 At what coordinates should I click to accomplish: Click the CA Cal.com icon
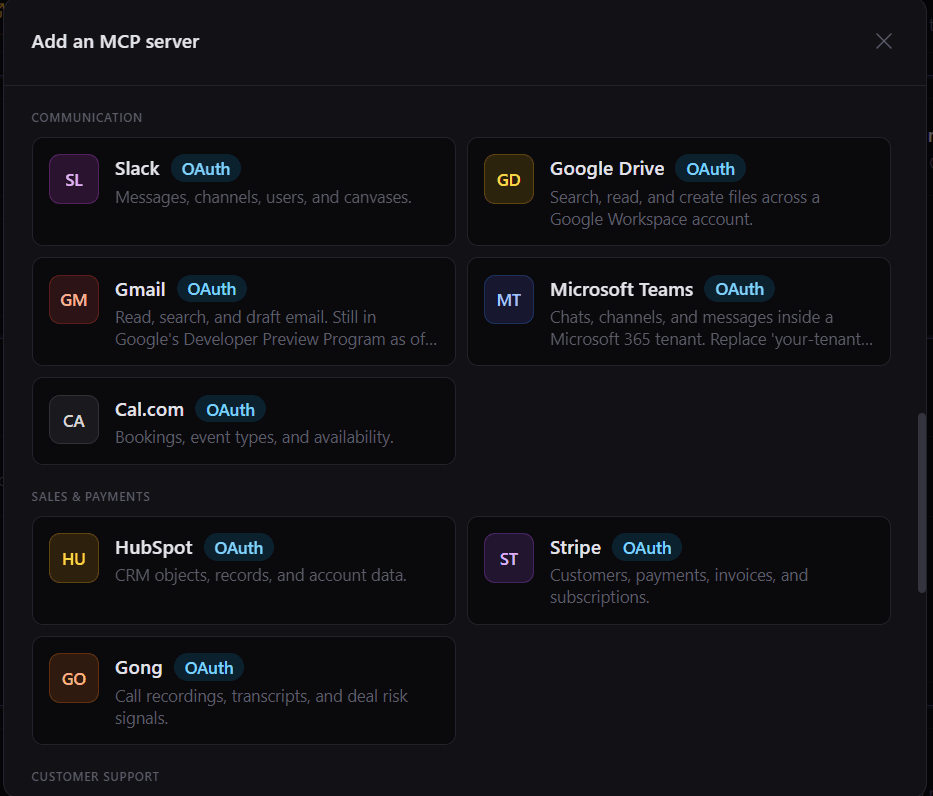74,420
